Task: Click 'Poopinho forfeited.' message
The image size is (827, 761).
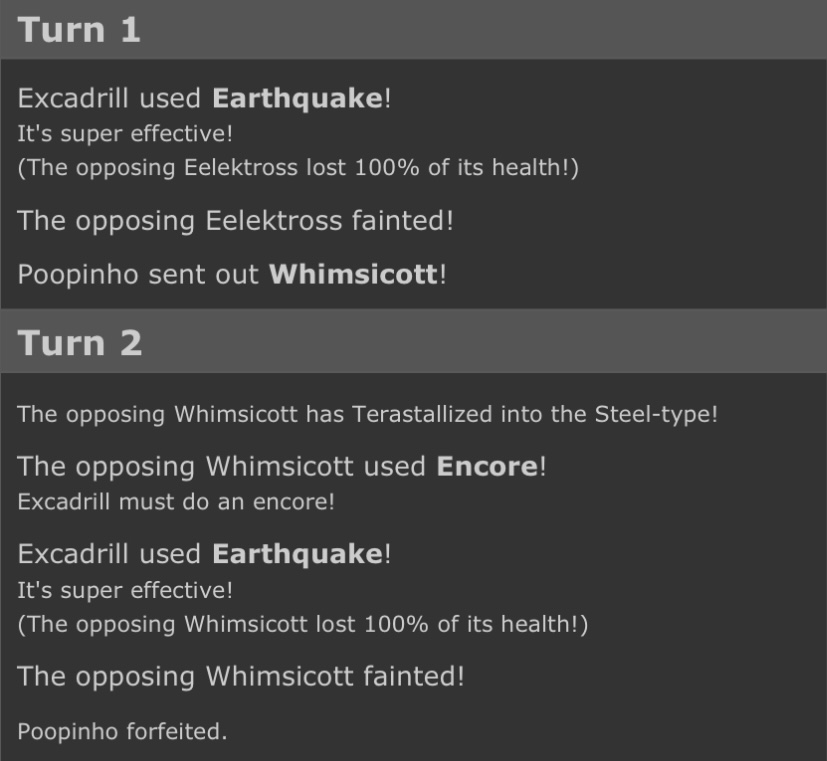Action: click(x=122, y=731)
